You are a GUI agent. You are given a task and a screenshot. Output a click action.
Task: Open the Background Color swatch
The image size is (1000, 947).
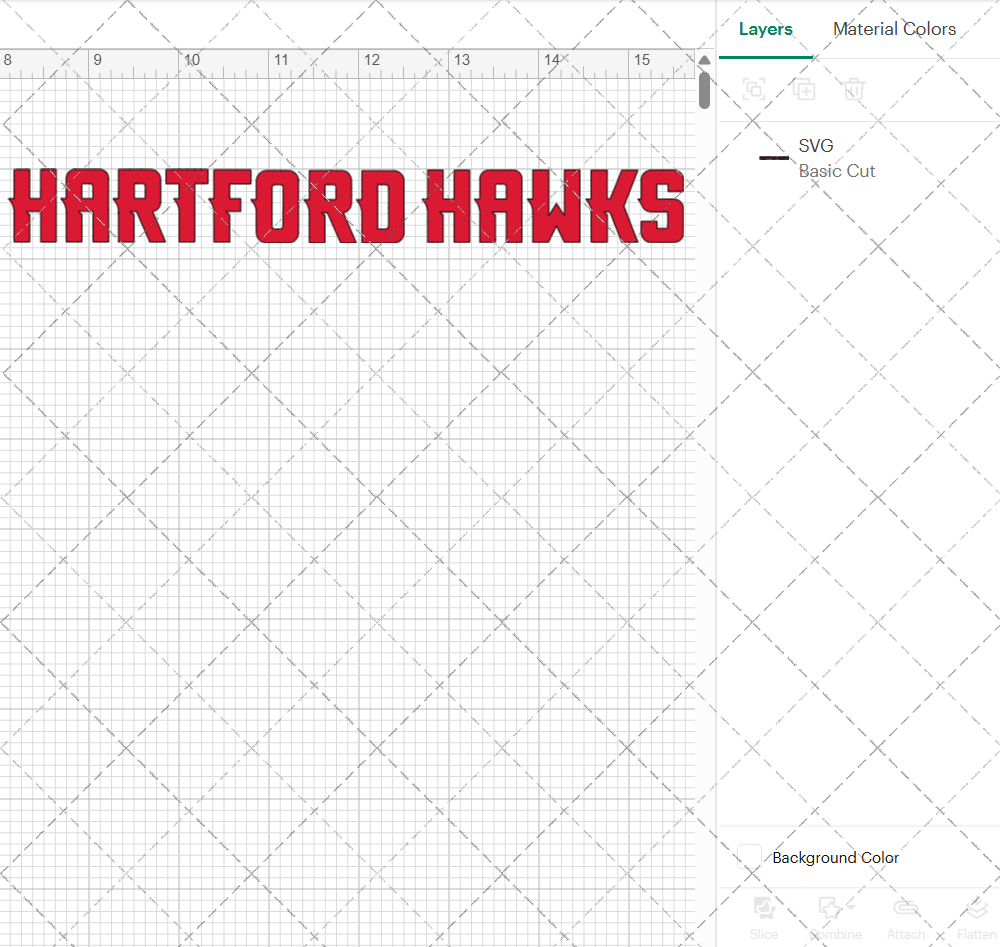[749, 856]
